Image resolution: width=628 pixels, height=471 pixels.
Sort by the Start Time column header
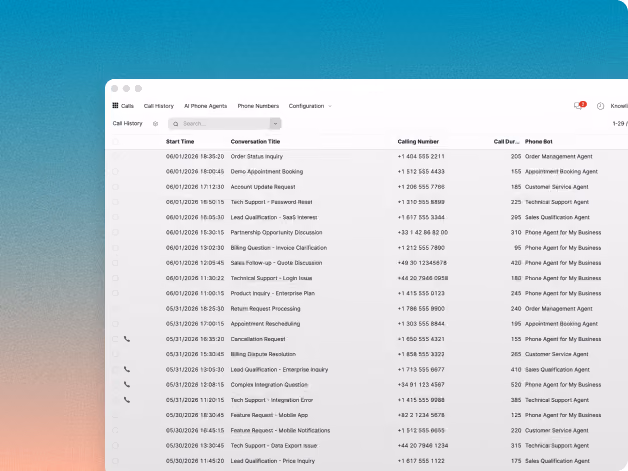[180, 141]
